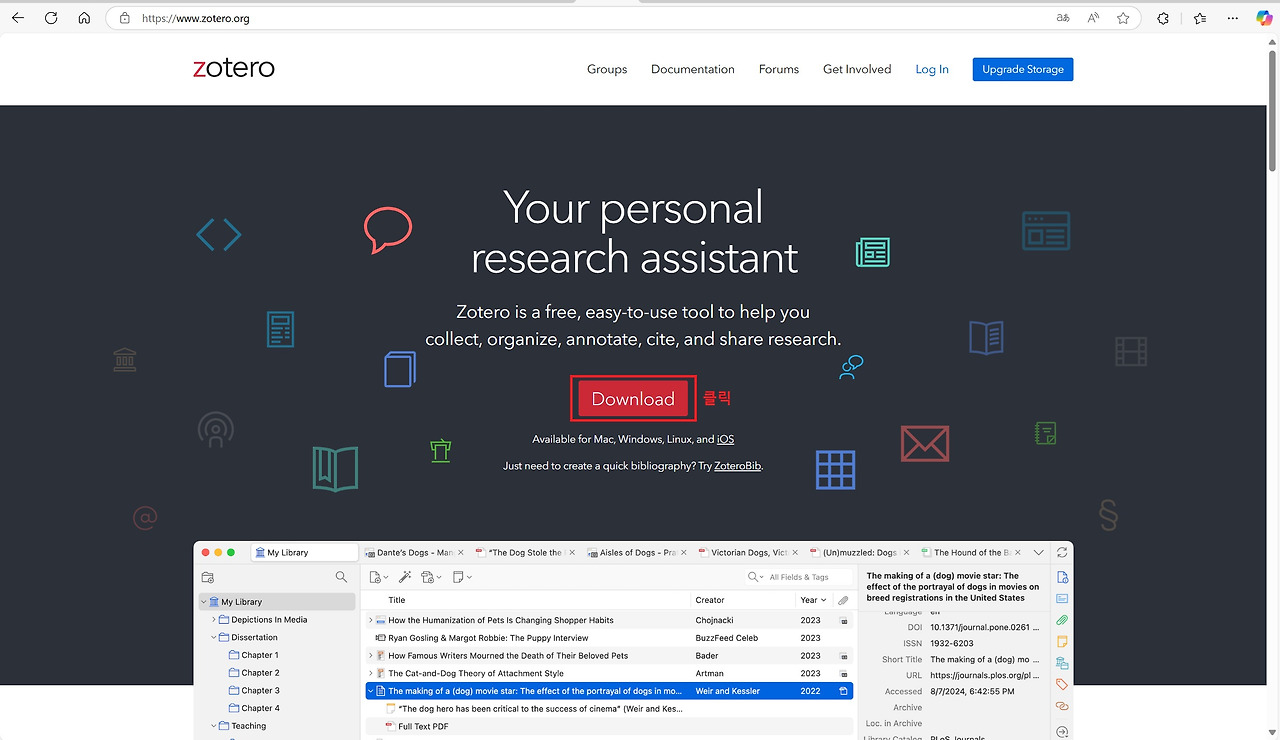1280x740 pixels.
Task: Refresh the zotero.org page
Action: pyautogui.click(x=51, y=18)
